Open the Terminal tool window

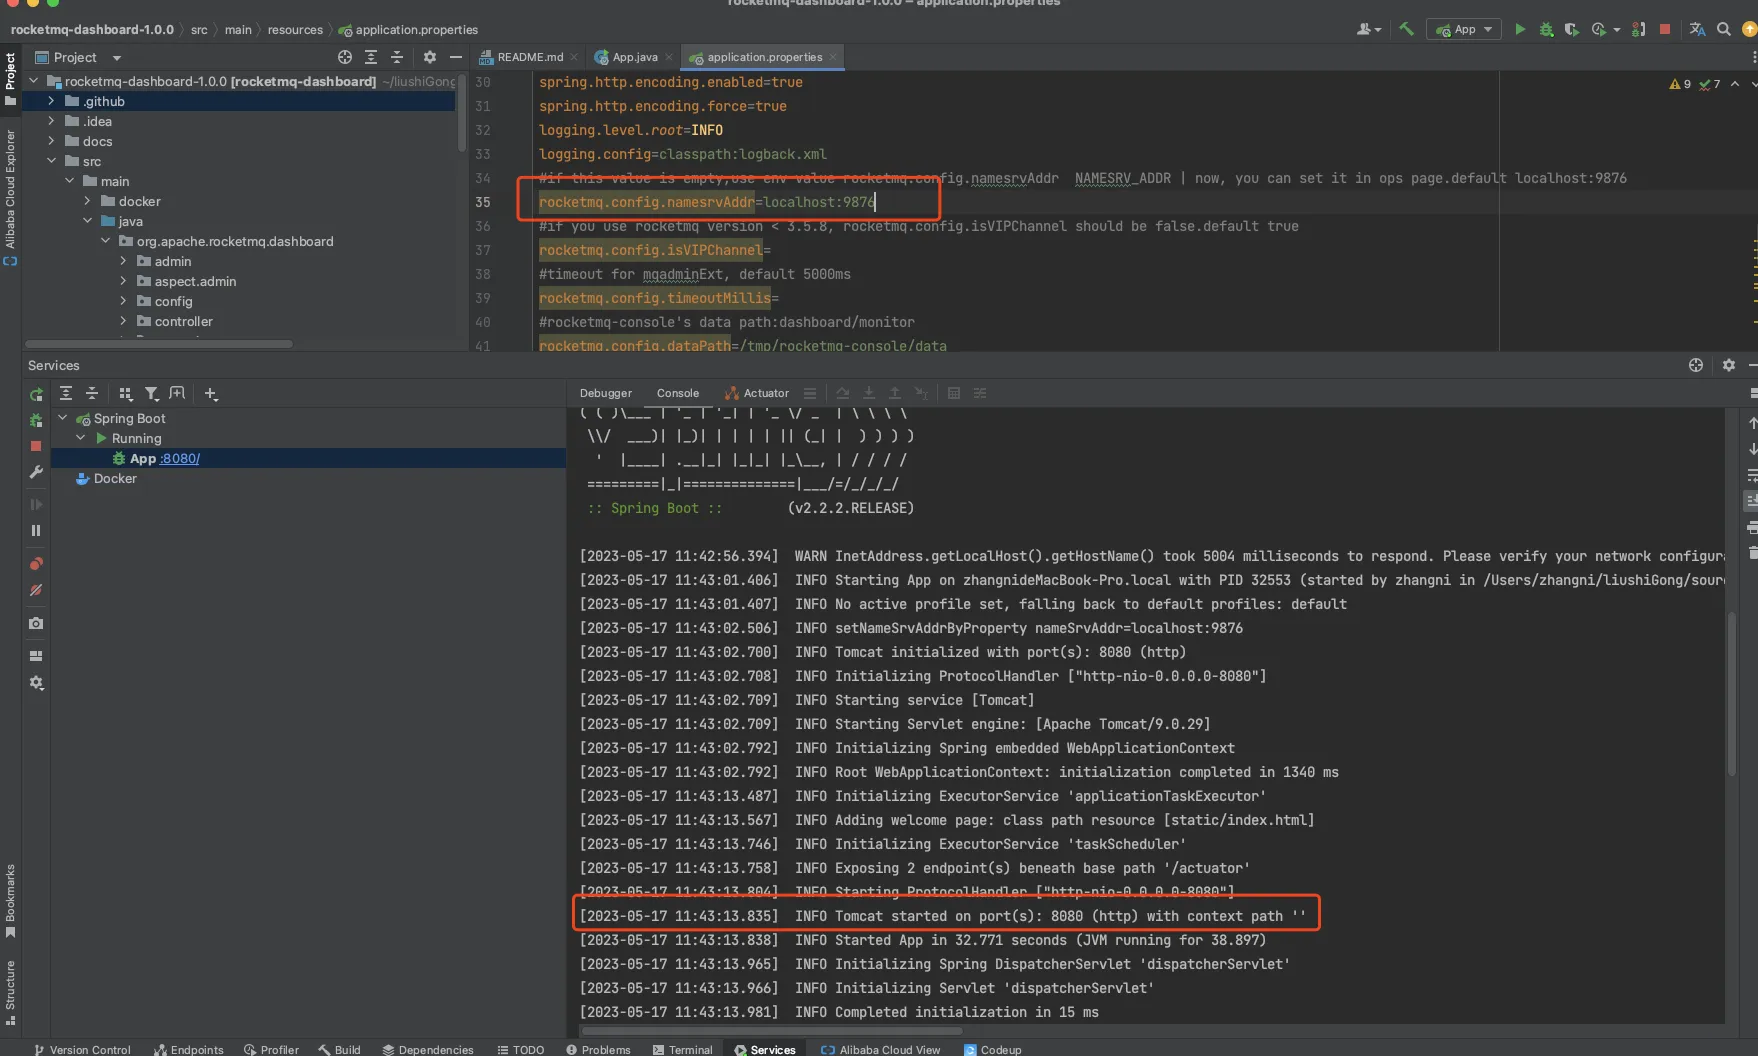(683, 1049)
